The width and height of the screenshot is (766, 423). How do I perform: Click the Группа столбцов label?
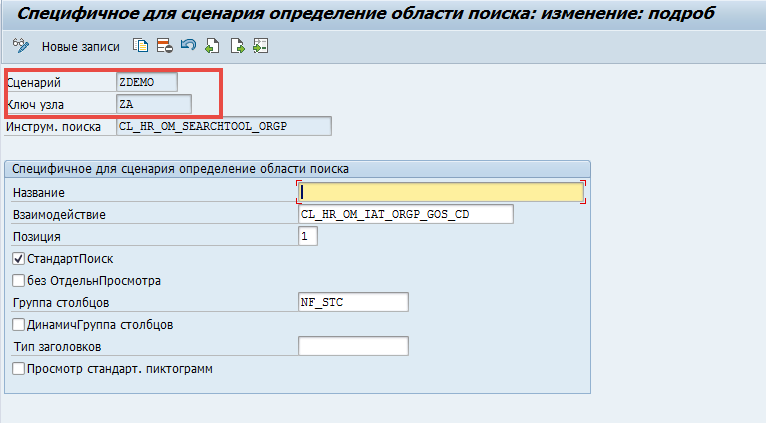61,303
